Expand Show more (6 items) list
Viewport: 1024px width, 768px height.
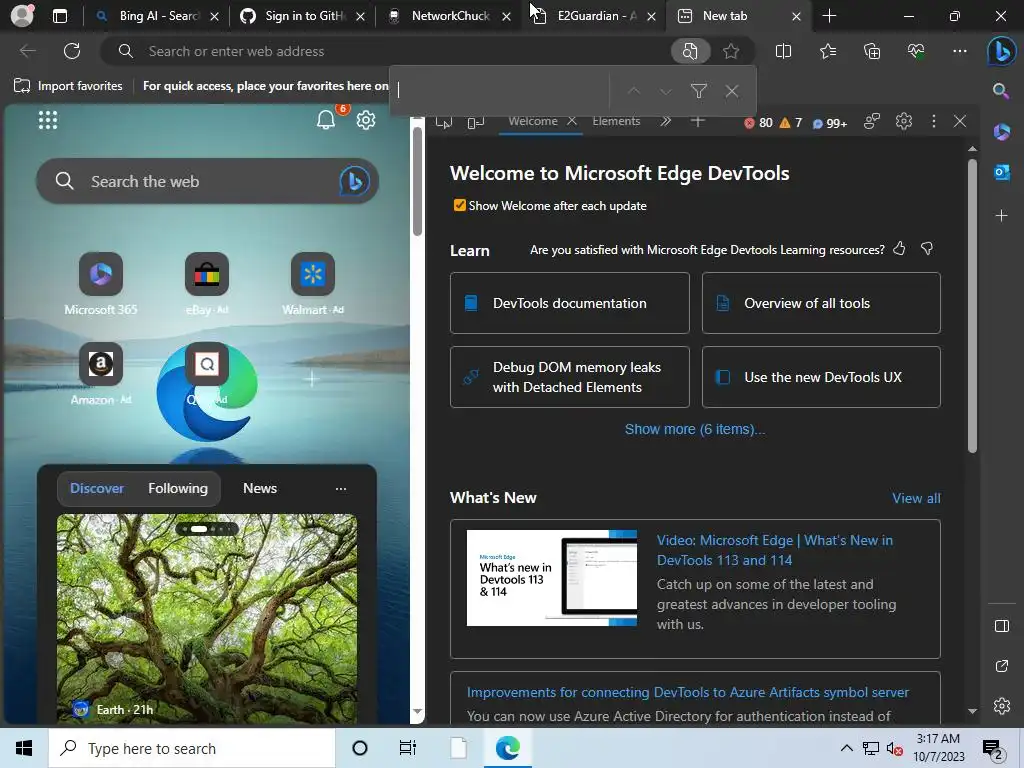tap(695, 429)
